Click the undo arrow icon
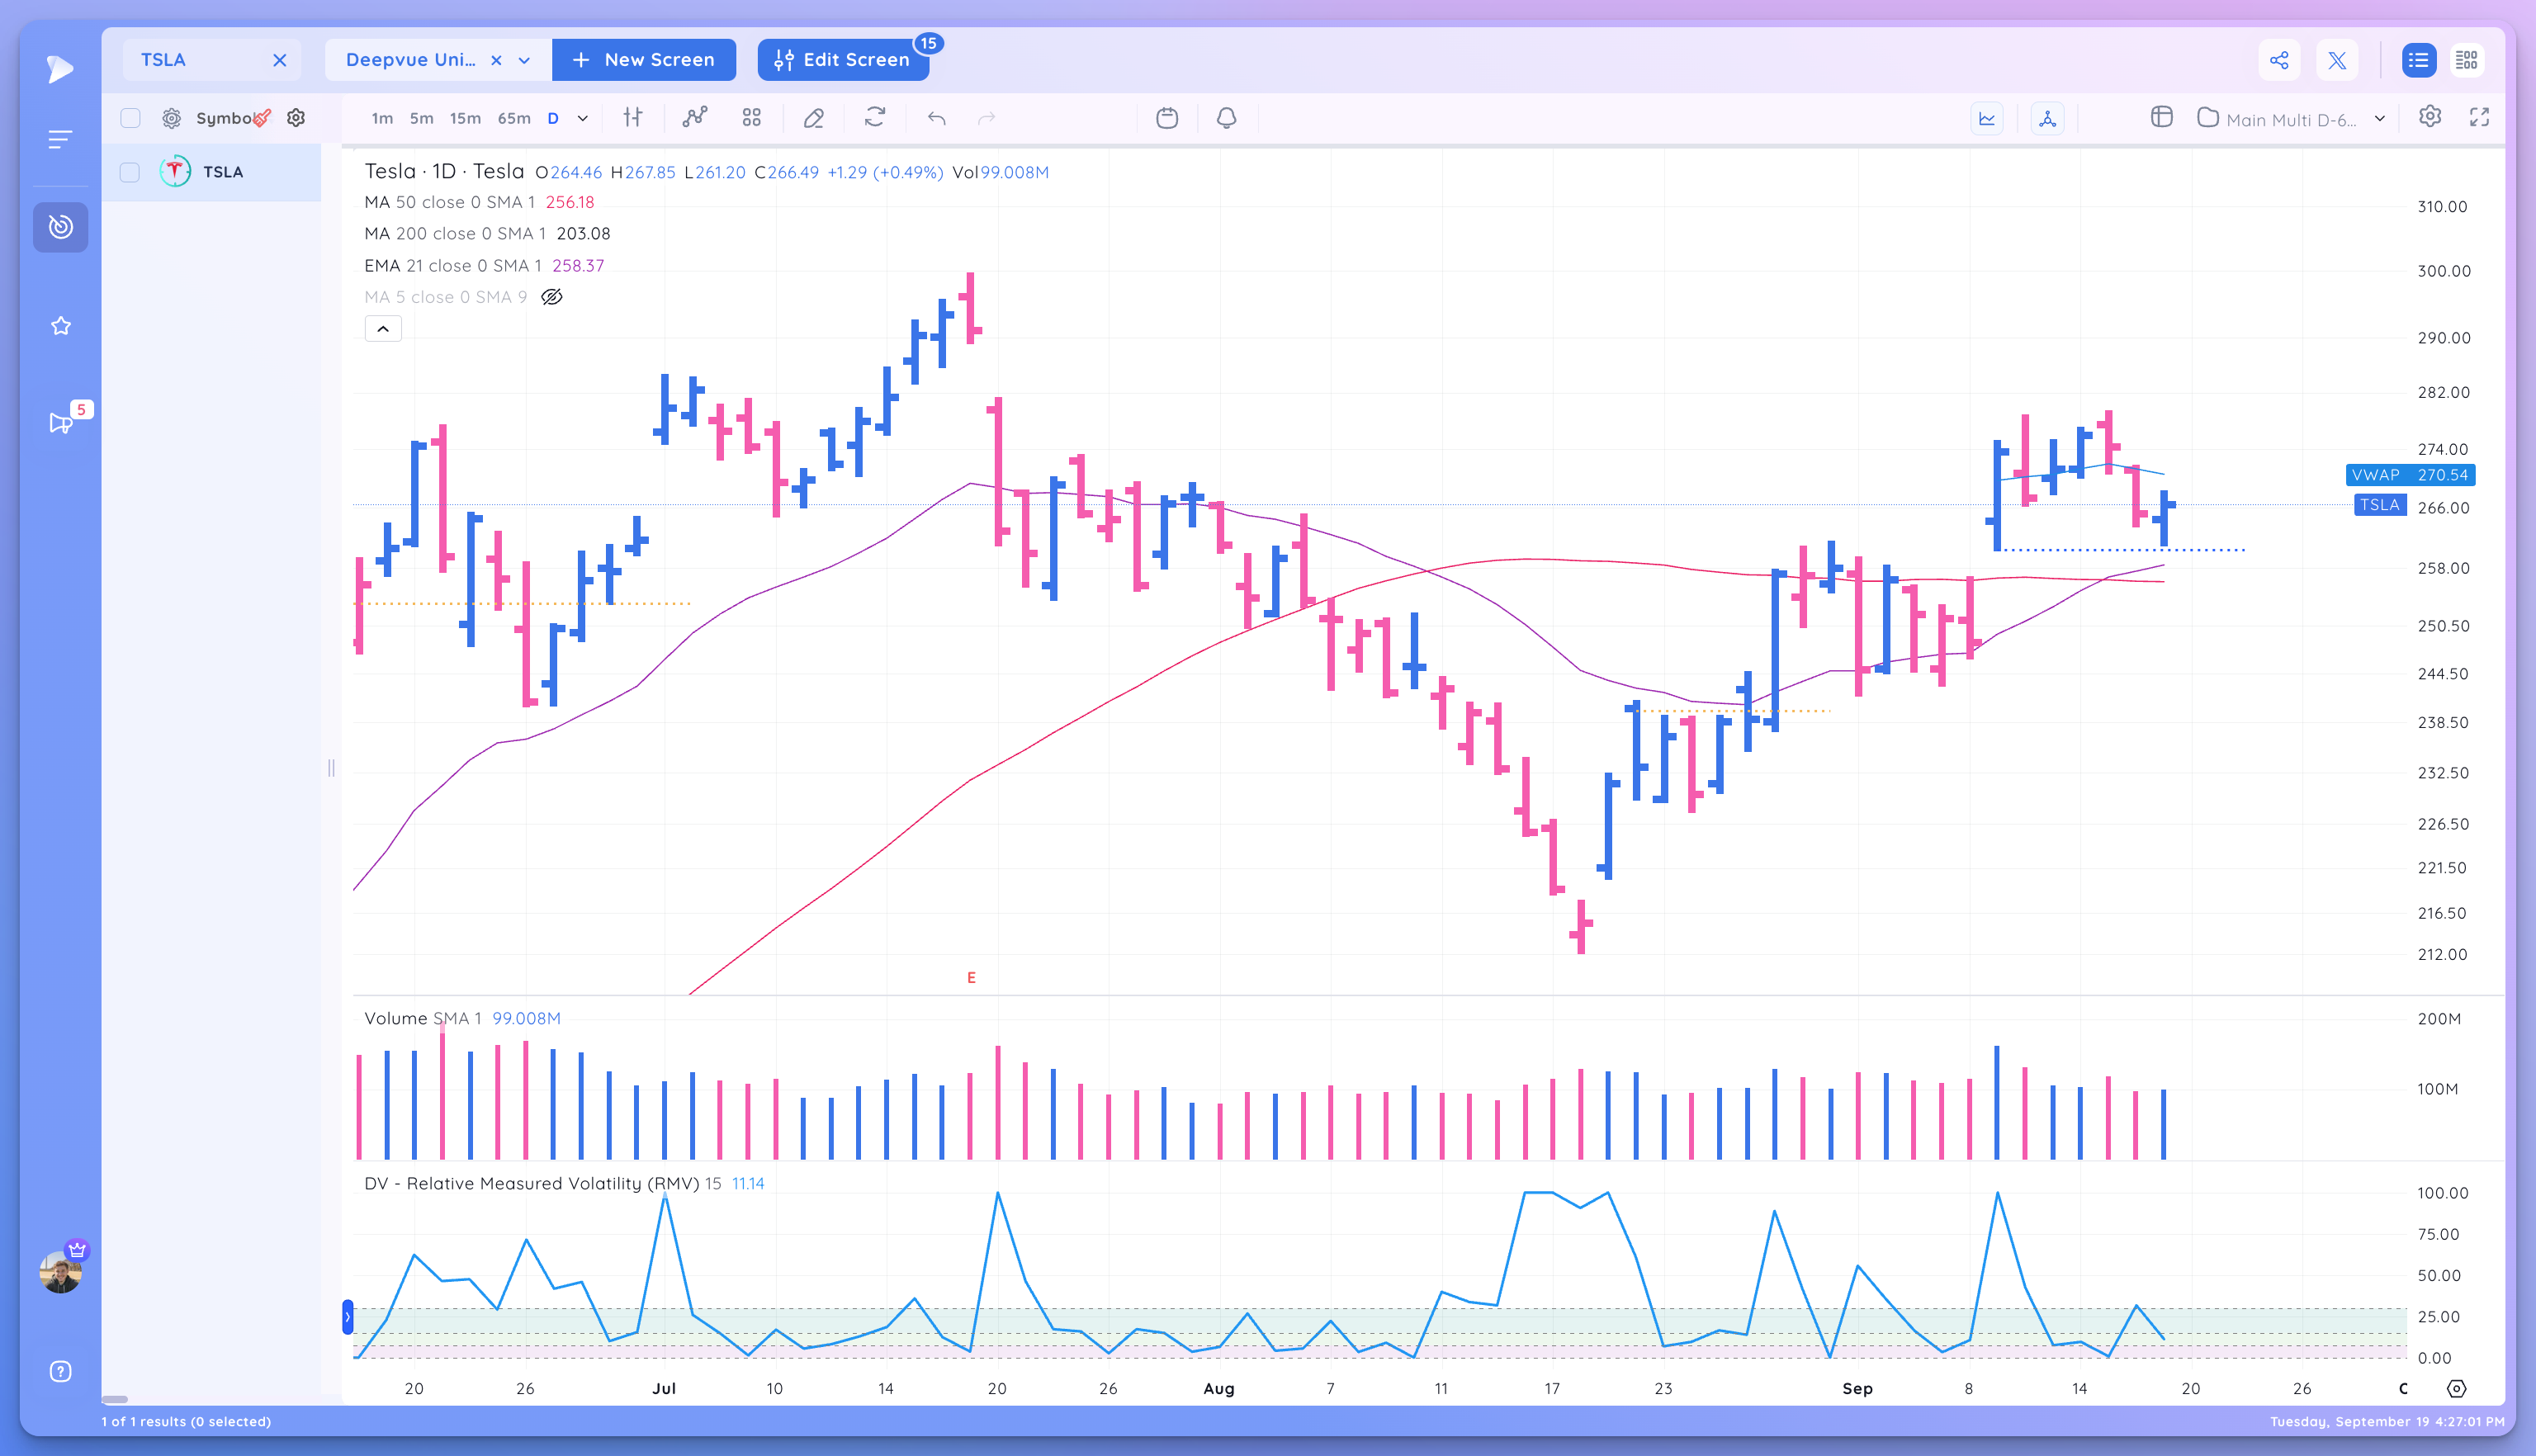Viewport: 2536px width, 1456px height. coord(937,118)
